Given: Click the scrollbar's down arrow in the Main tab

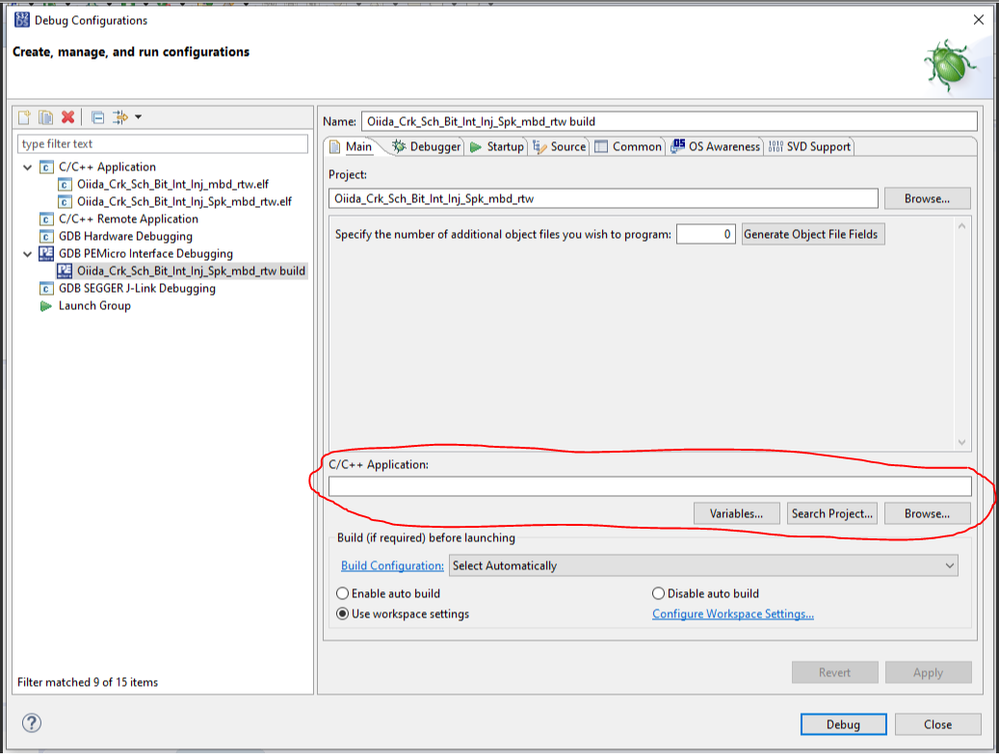Looking at the screenshot, I should tap(962, 442).
